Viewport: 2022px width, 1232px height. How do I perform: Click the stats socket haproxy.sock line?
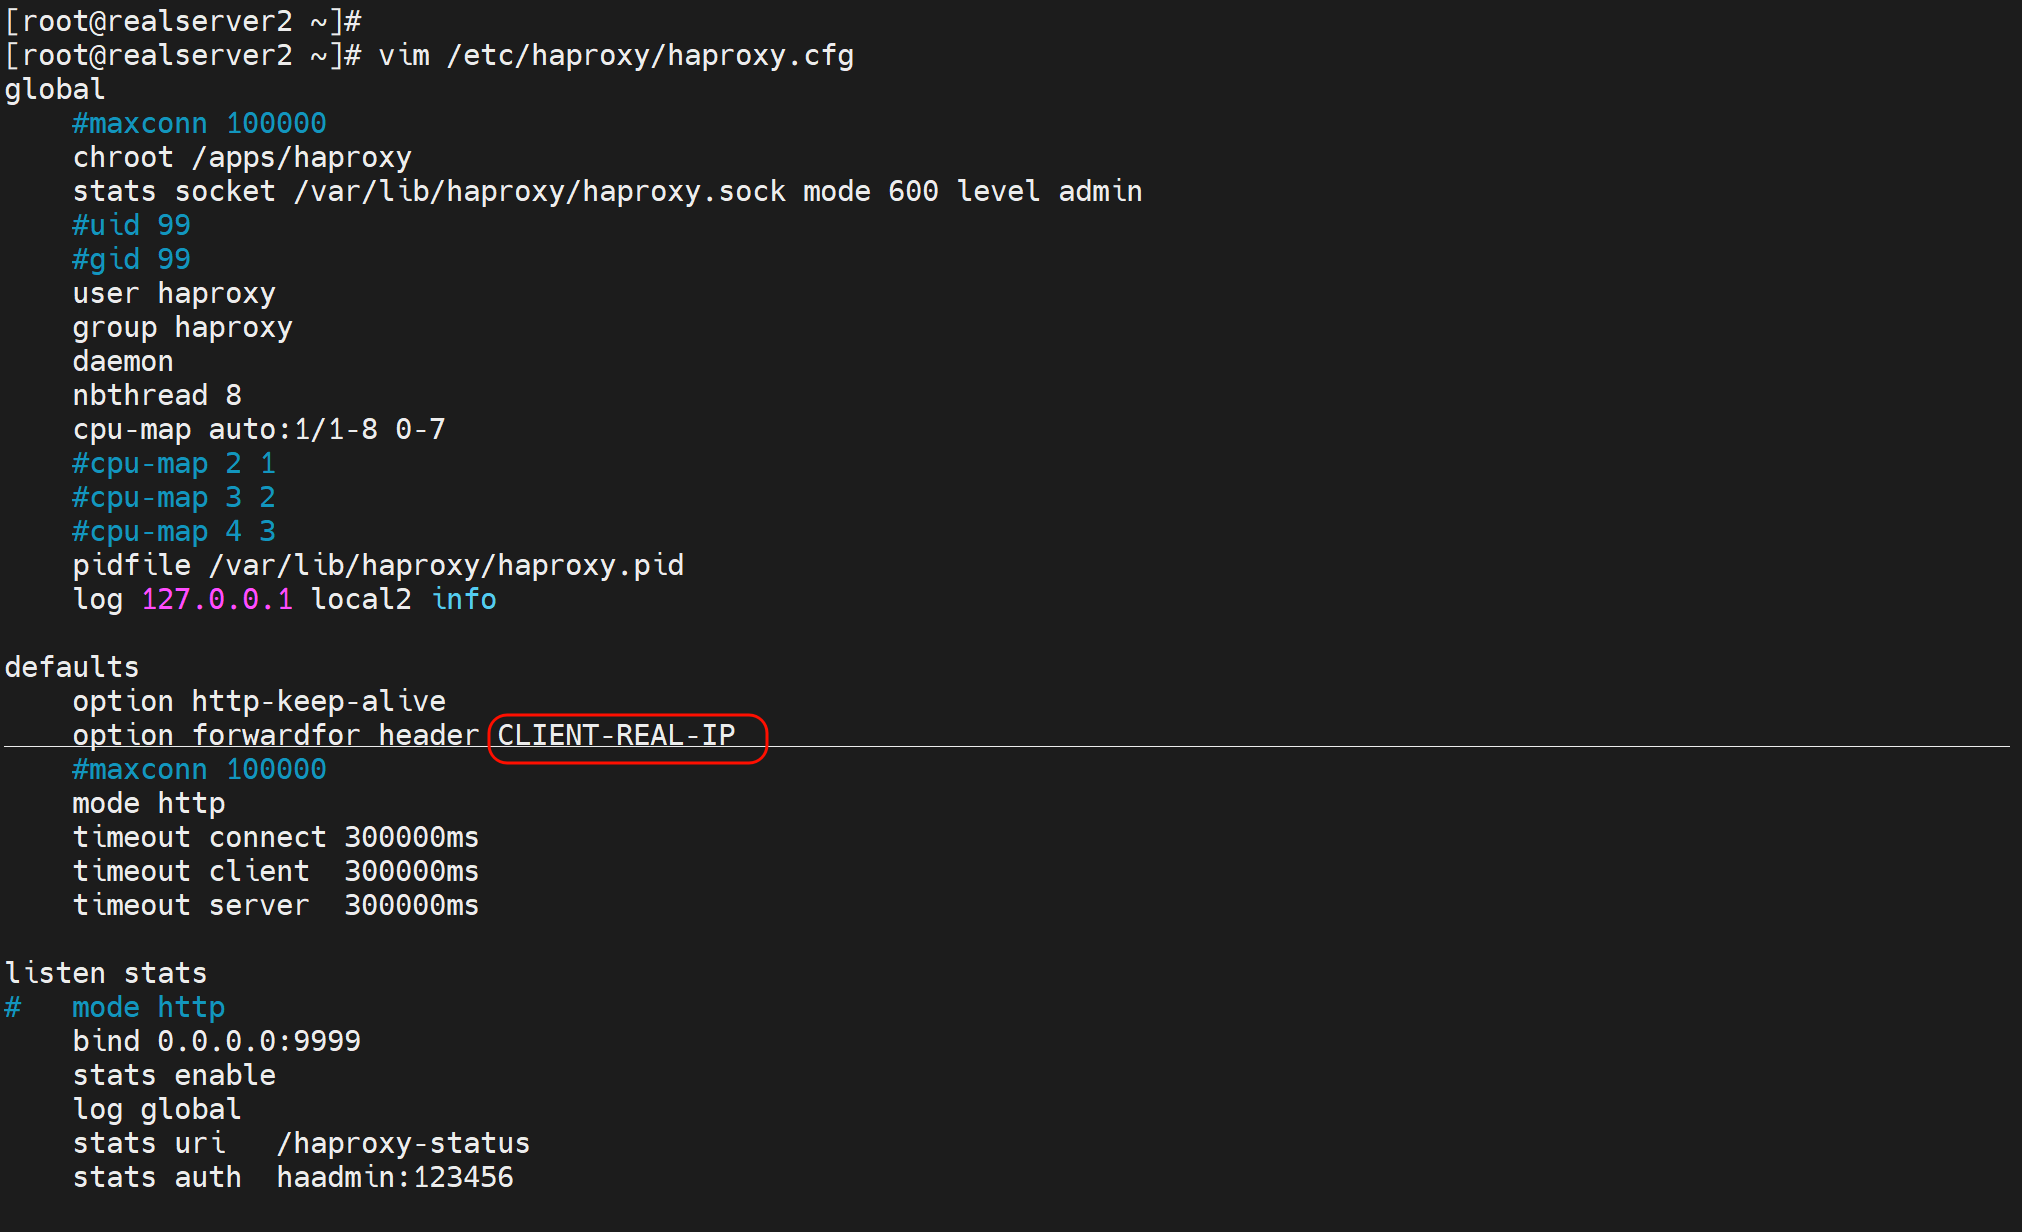[607, 192]
